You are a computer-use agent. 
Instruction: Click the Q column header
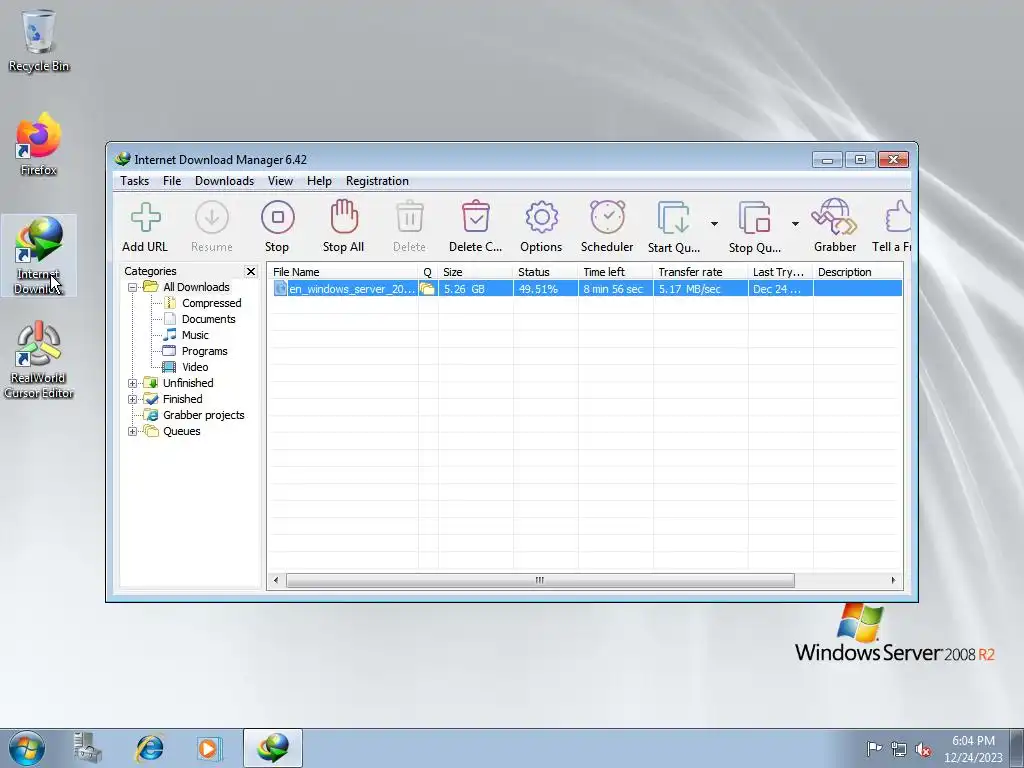point(428,272)
